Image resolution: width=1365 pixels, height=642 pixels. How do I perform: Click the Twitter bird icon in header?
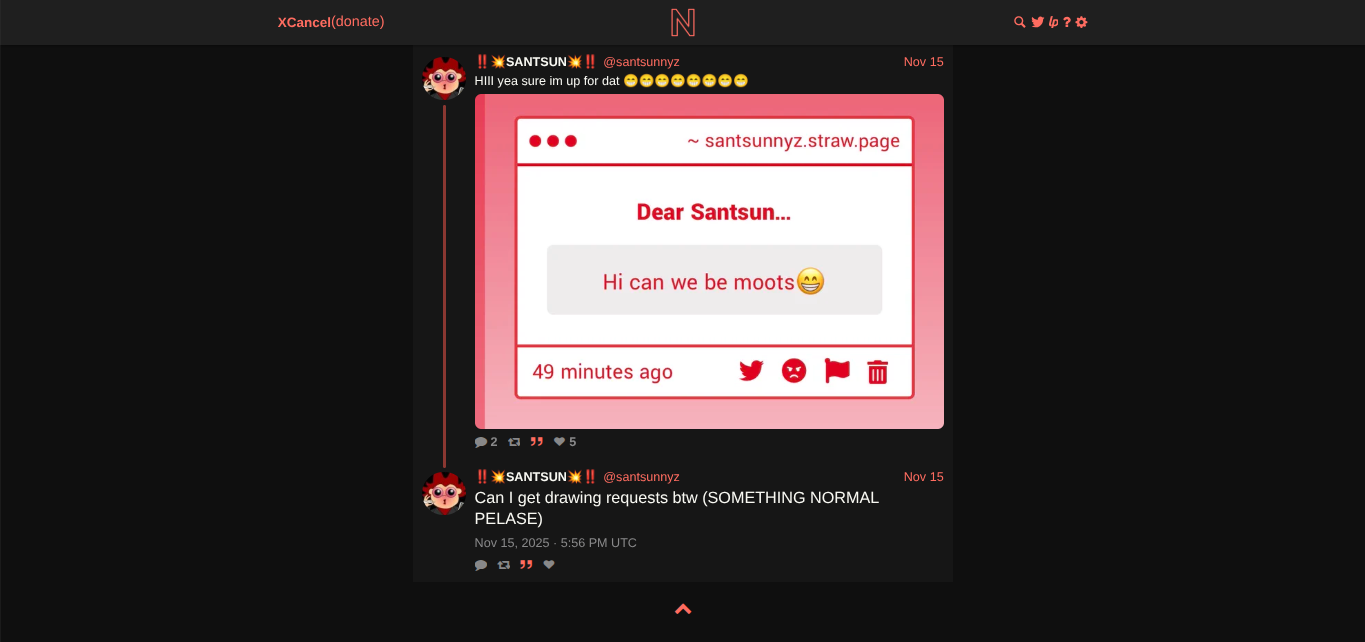coord(1037,22)
